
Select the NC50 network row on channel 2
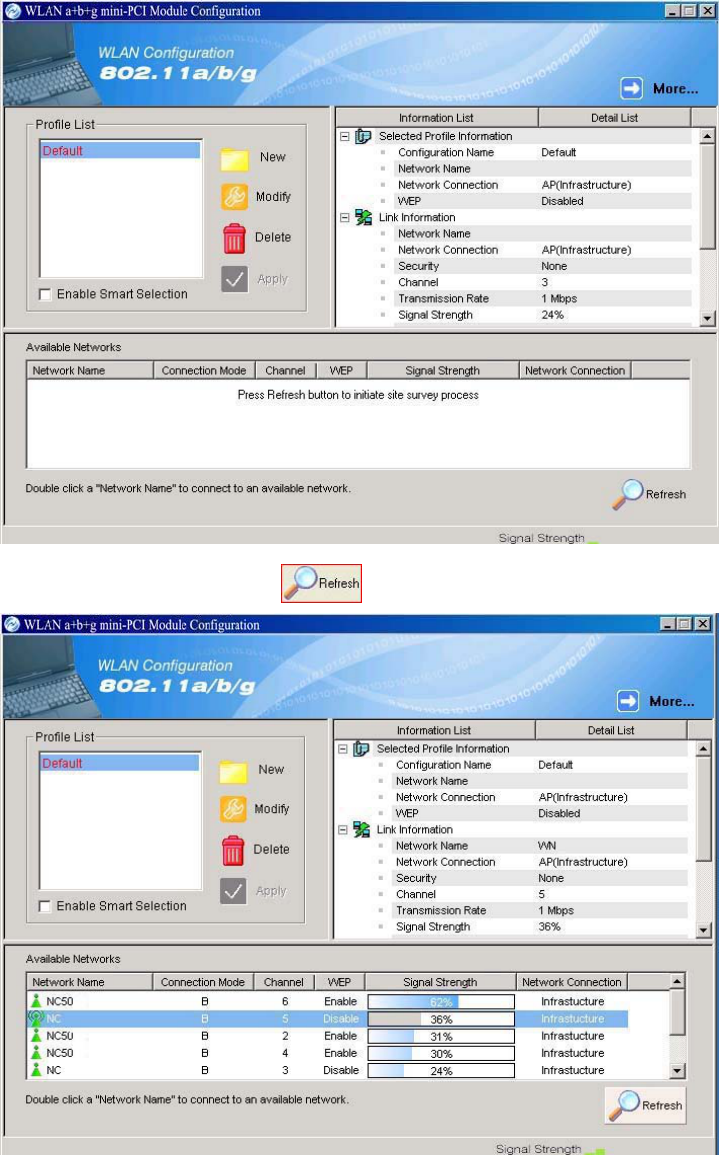[x=328, y=1036]
